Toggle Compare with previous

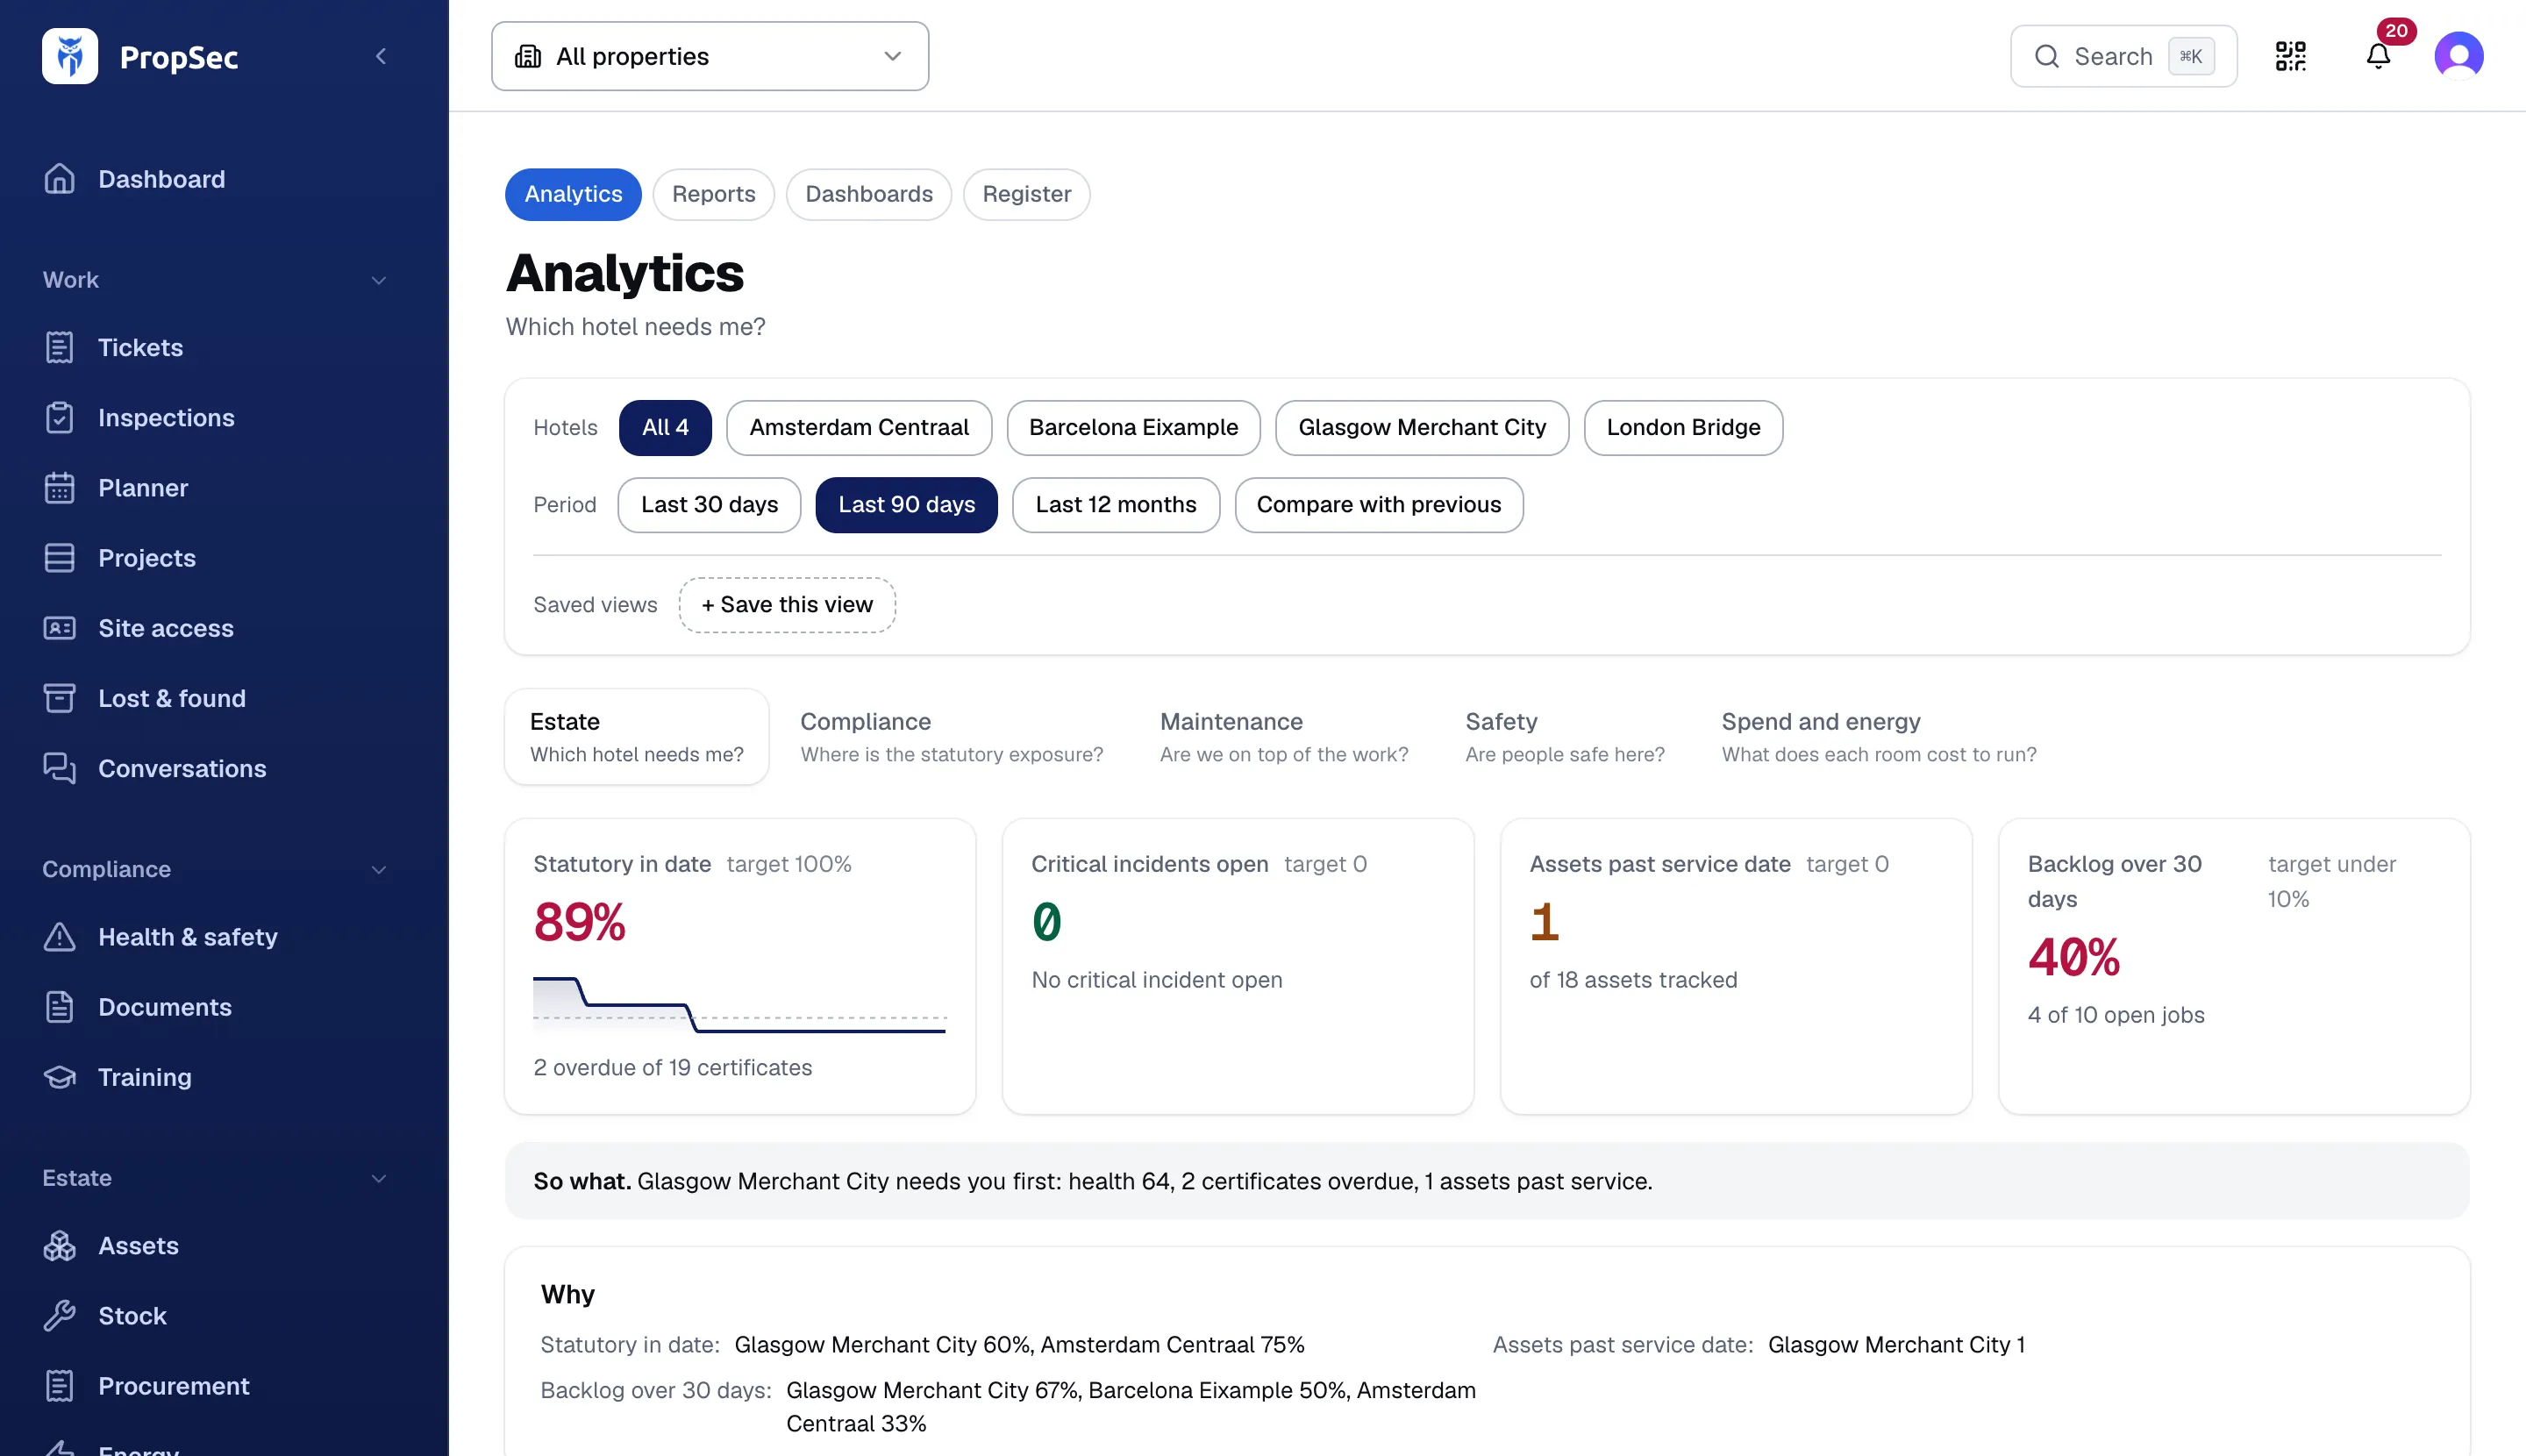(x=1379, y=505)
